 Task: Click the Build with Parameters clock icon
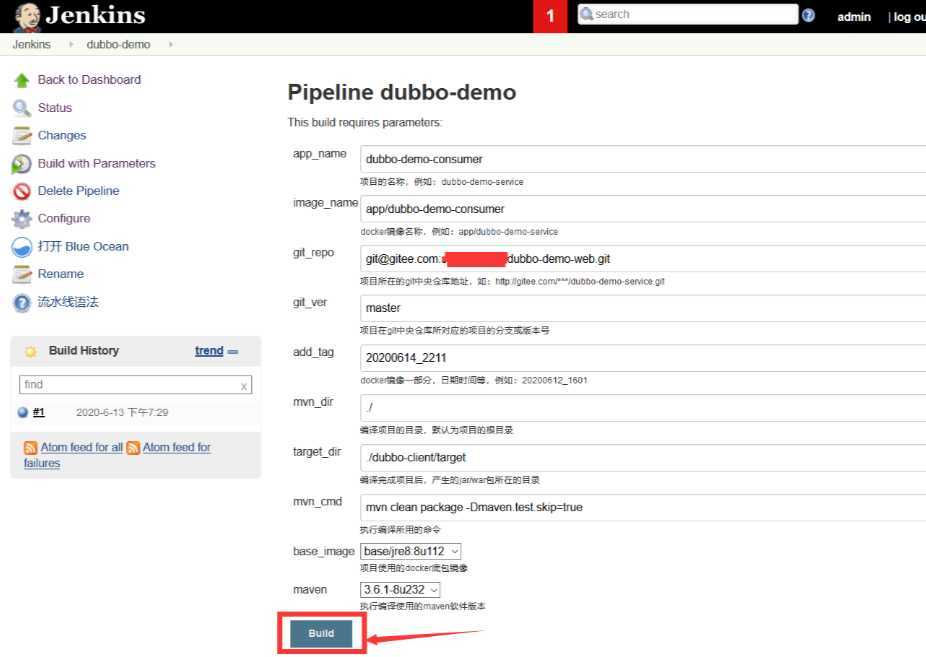tap(21, 164)
